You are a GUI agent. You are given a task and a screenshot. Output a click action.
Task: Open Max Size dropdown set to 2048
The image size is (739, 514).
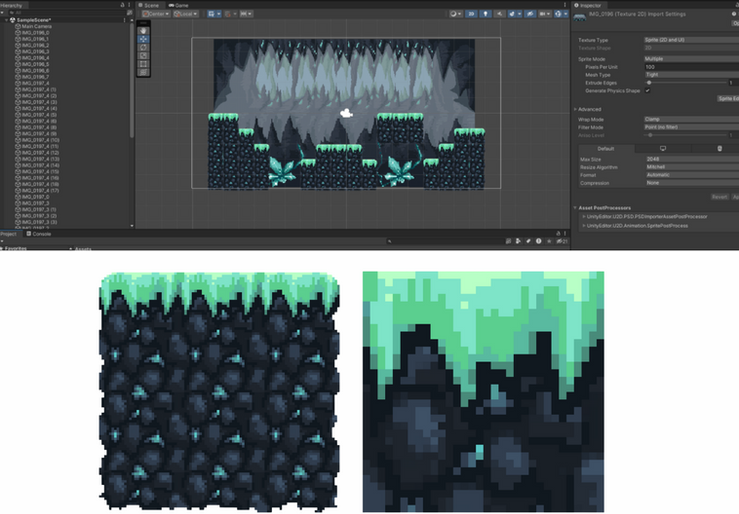tap(692, 159)
